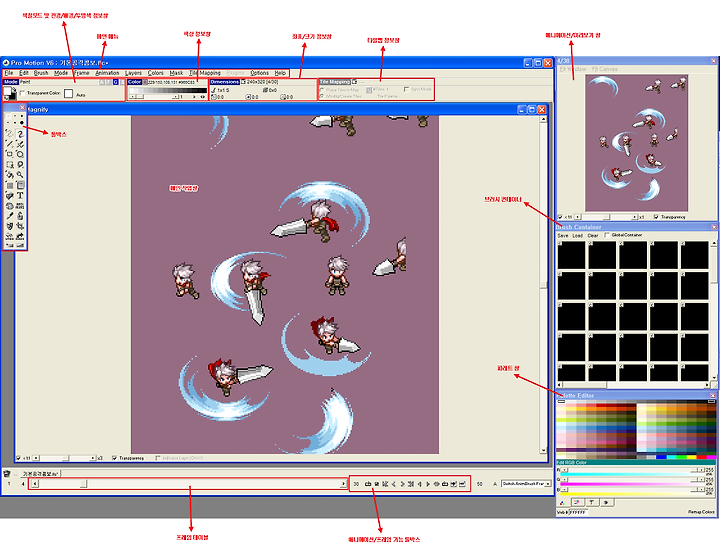Open the Switch.fromBrush.Frame dropdown
The width and height of the screenshot is (720, 554).
coord(547,484)
